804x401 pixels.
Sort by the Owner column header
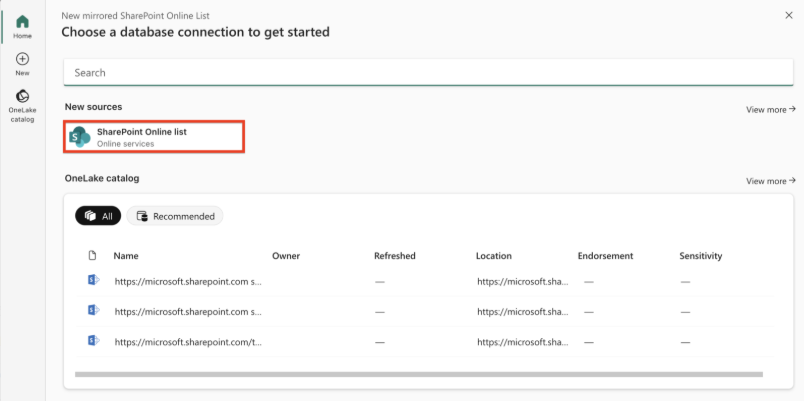[x=286, y=256]
